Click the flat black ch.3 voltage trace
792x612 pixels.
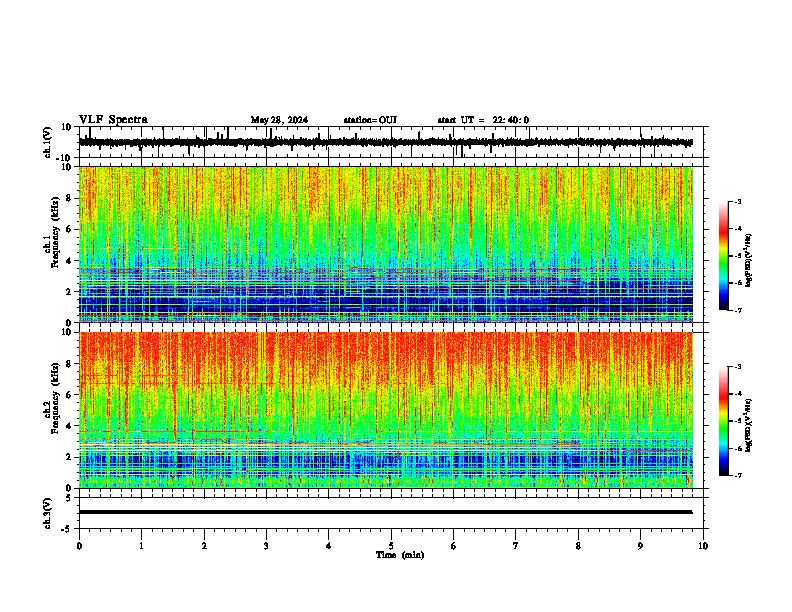pos(385,512)
